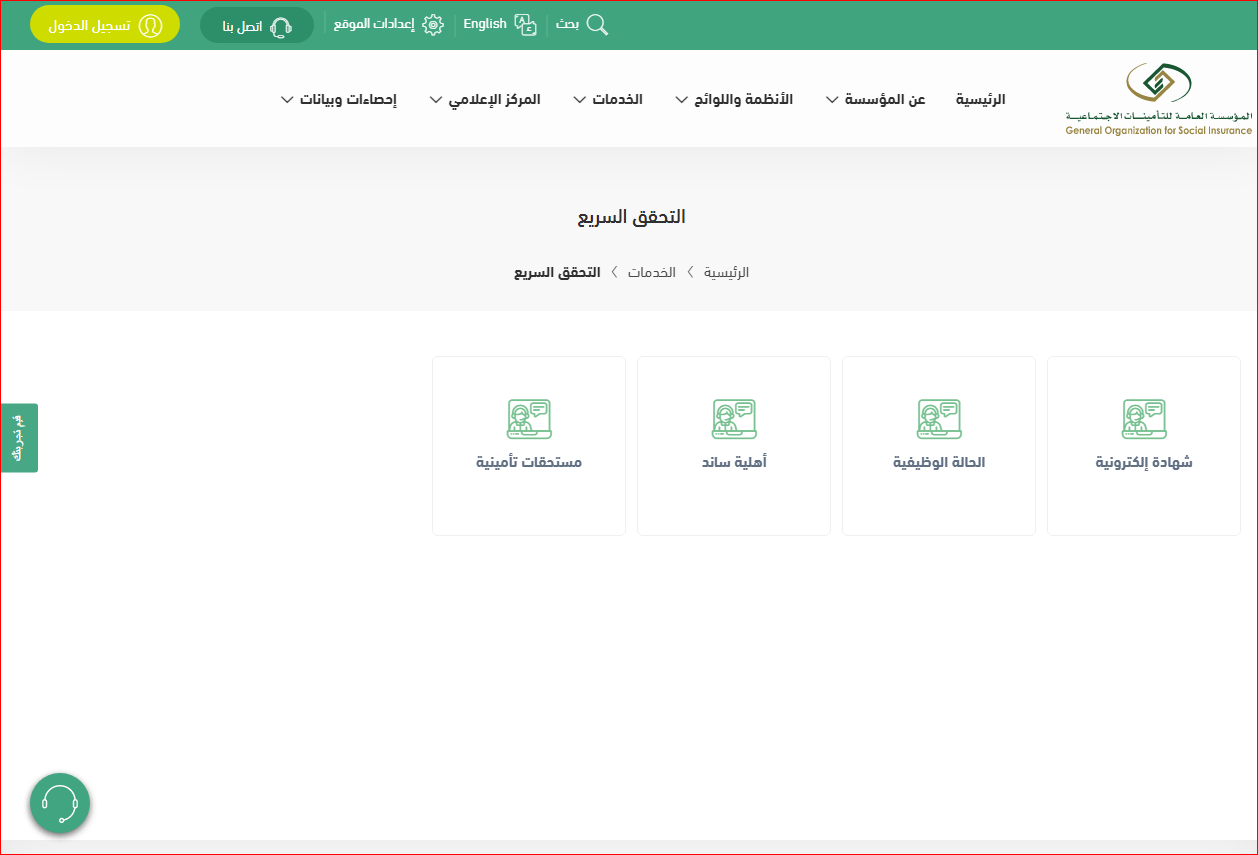
Task: Click the GOSI logo
Action: point(1158,98)
